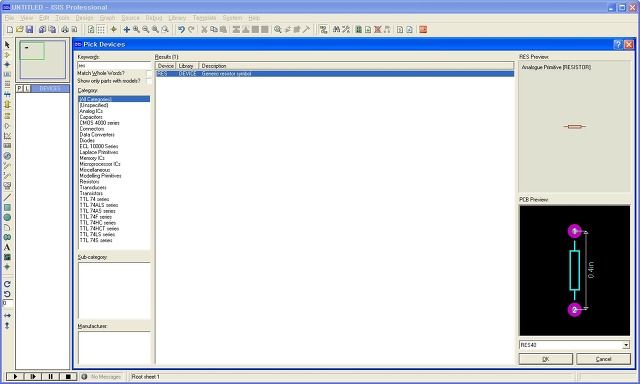
Task: Select Capacitors category
Action: pos(91,117)
